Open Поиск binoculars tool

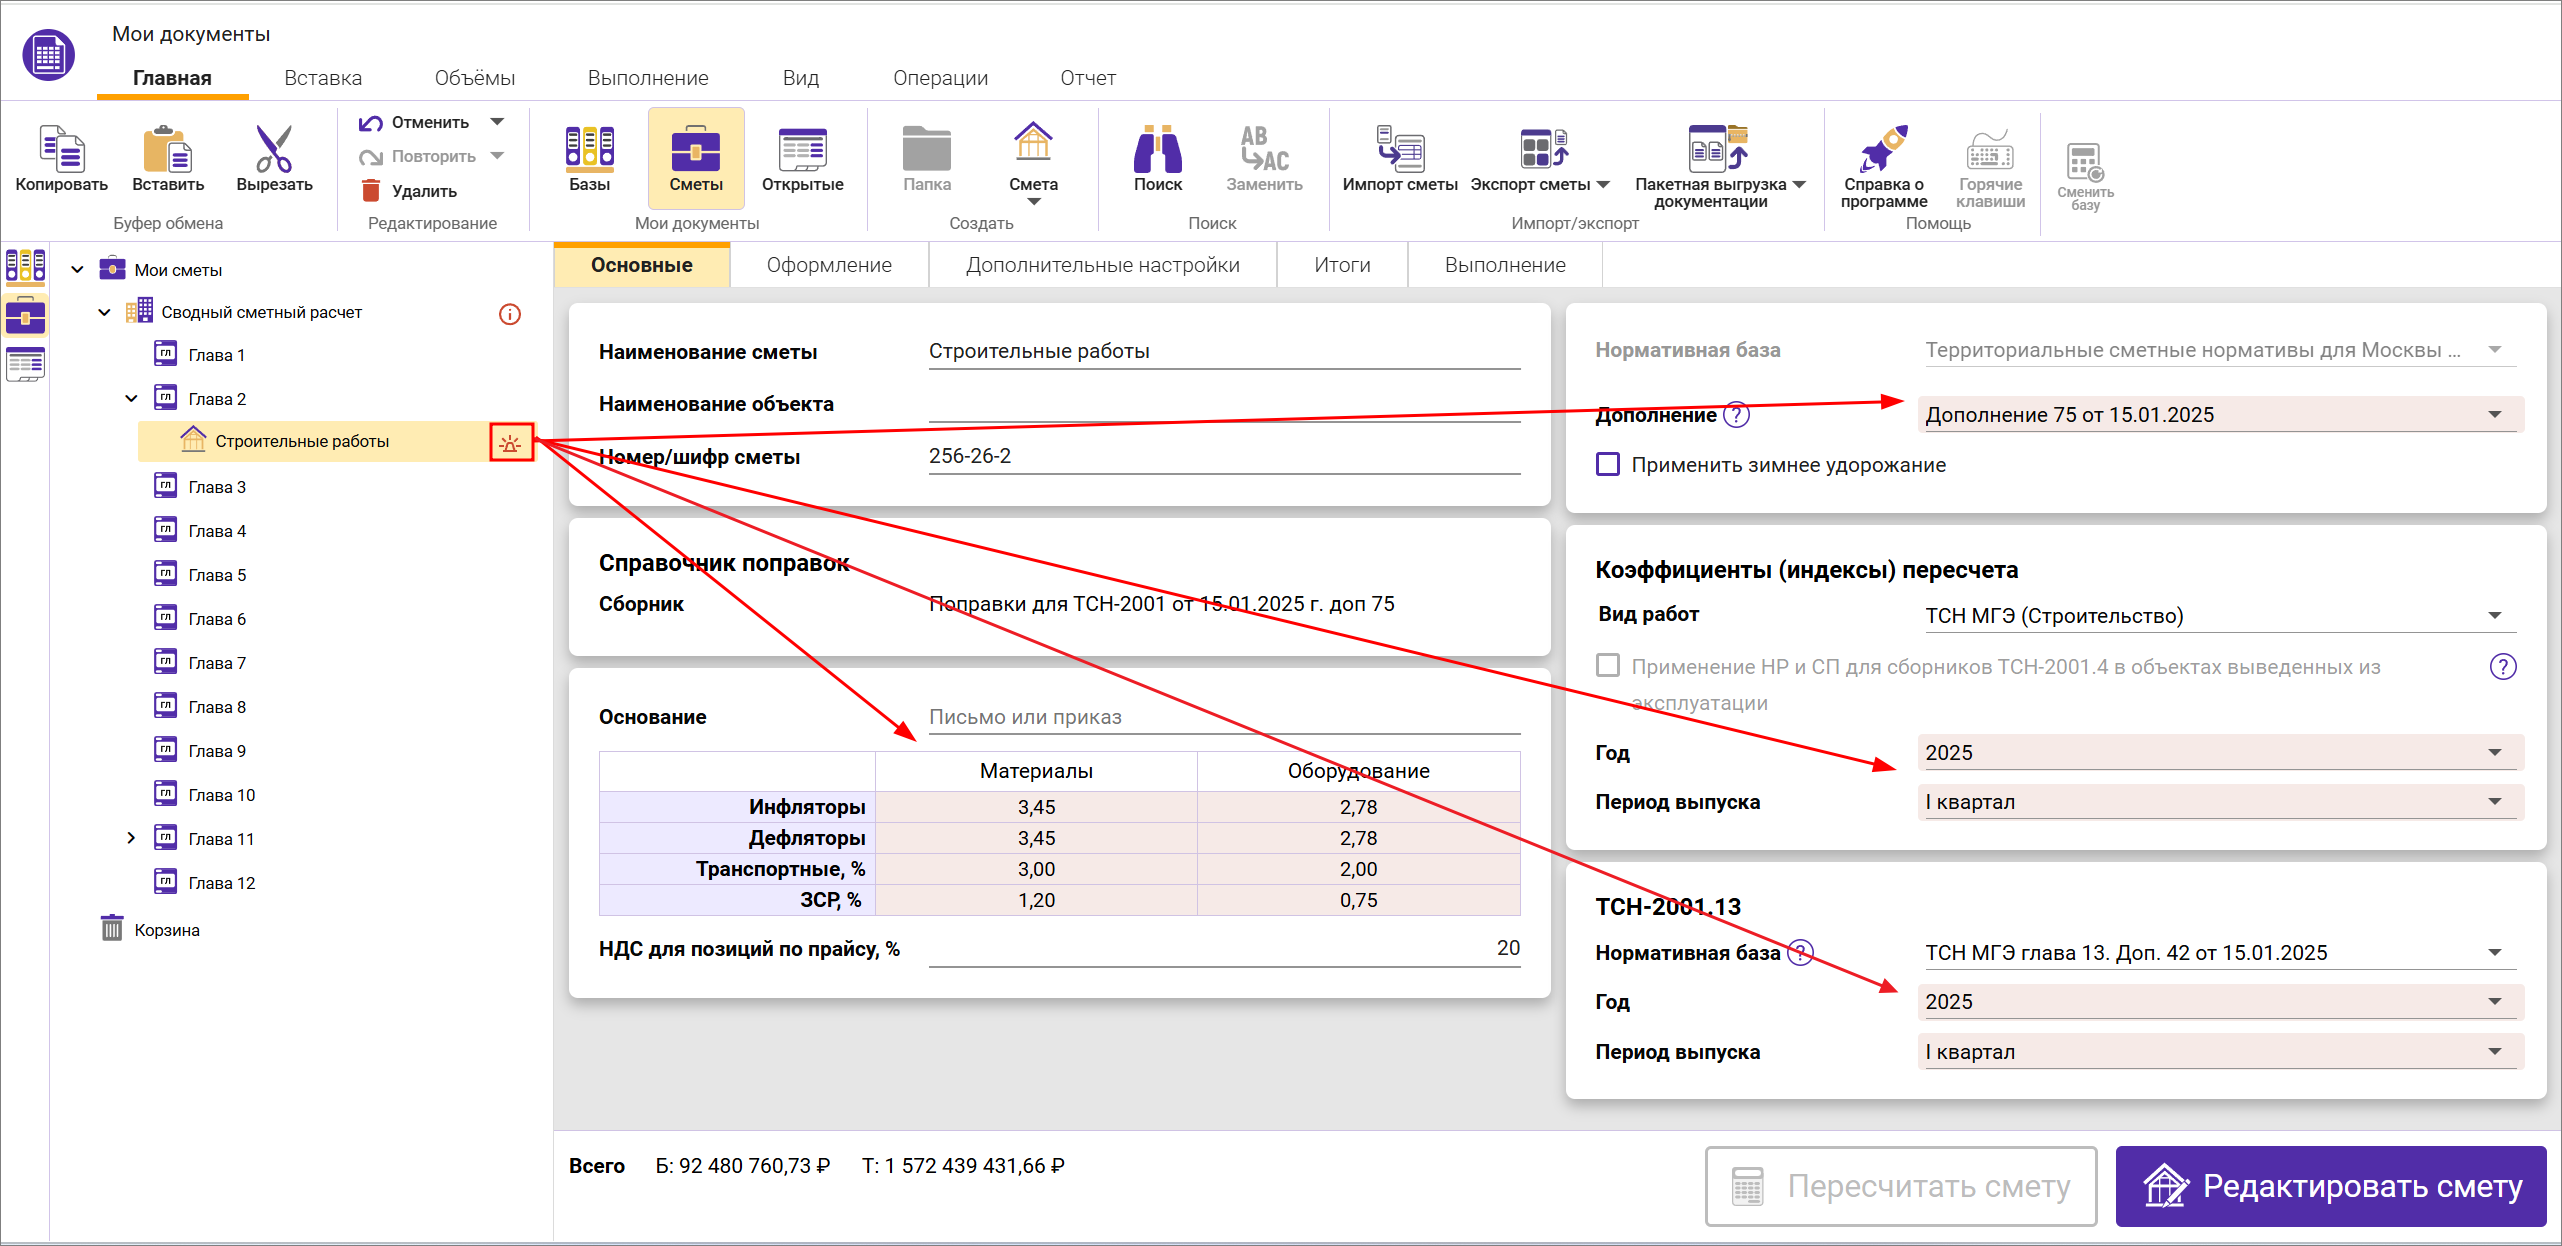pos(1157,150)
